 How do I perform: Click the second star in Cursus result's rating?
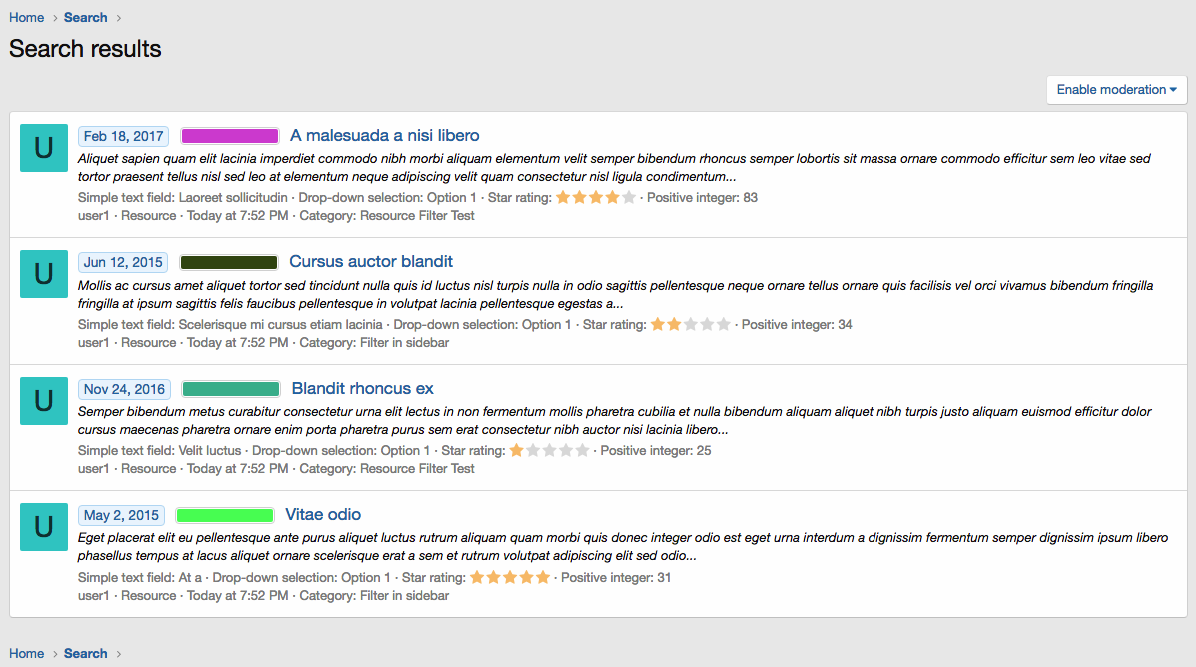tap(674, 324)
